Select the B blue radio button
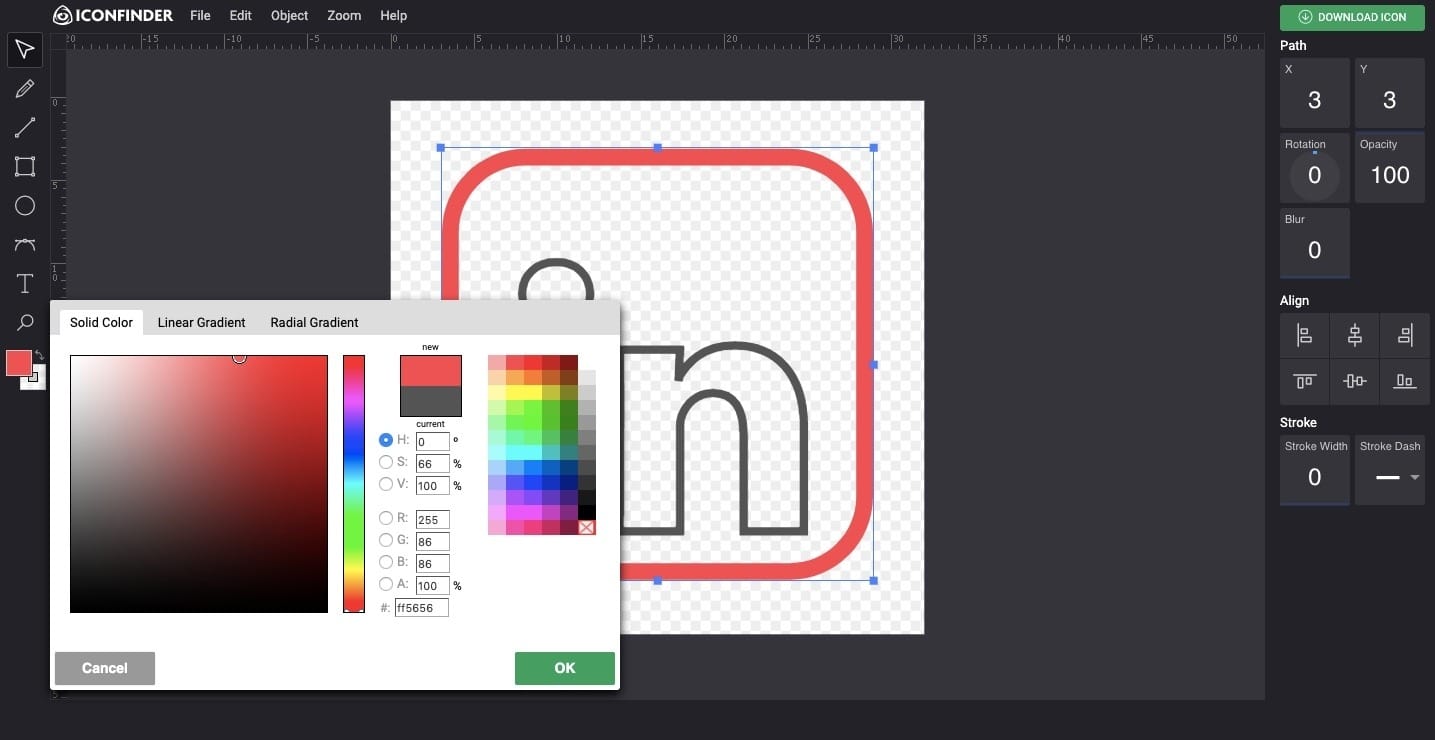The image size is (1435, 740). point(386,562)
